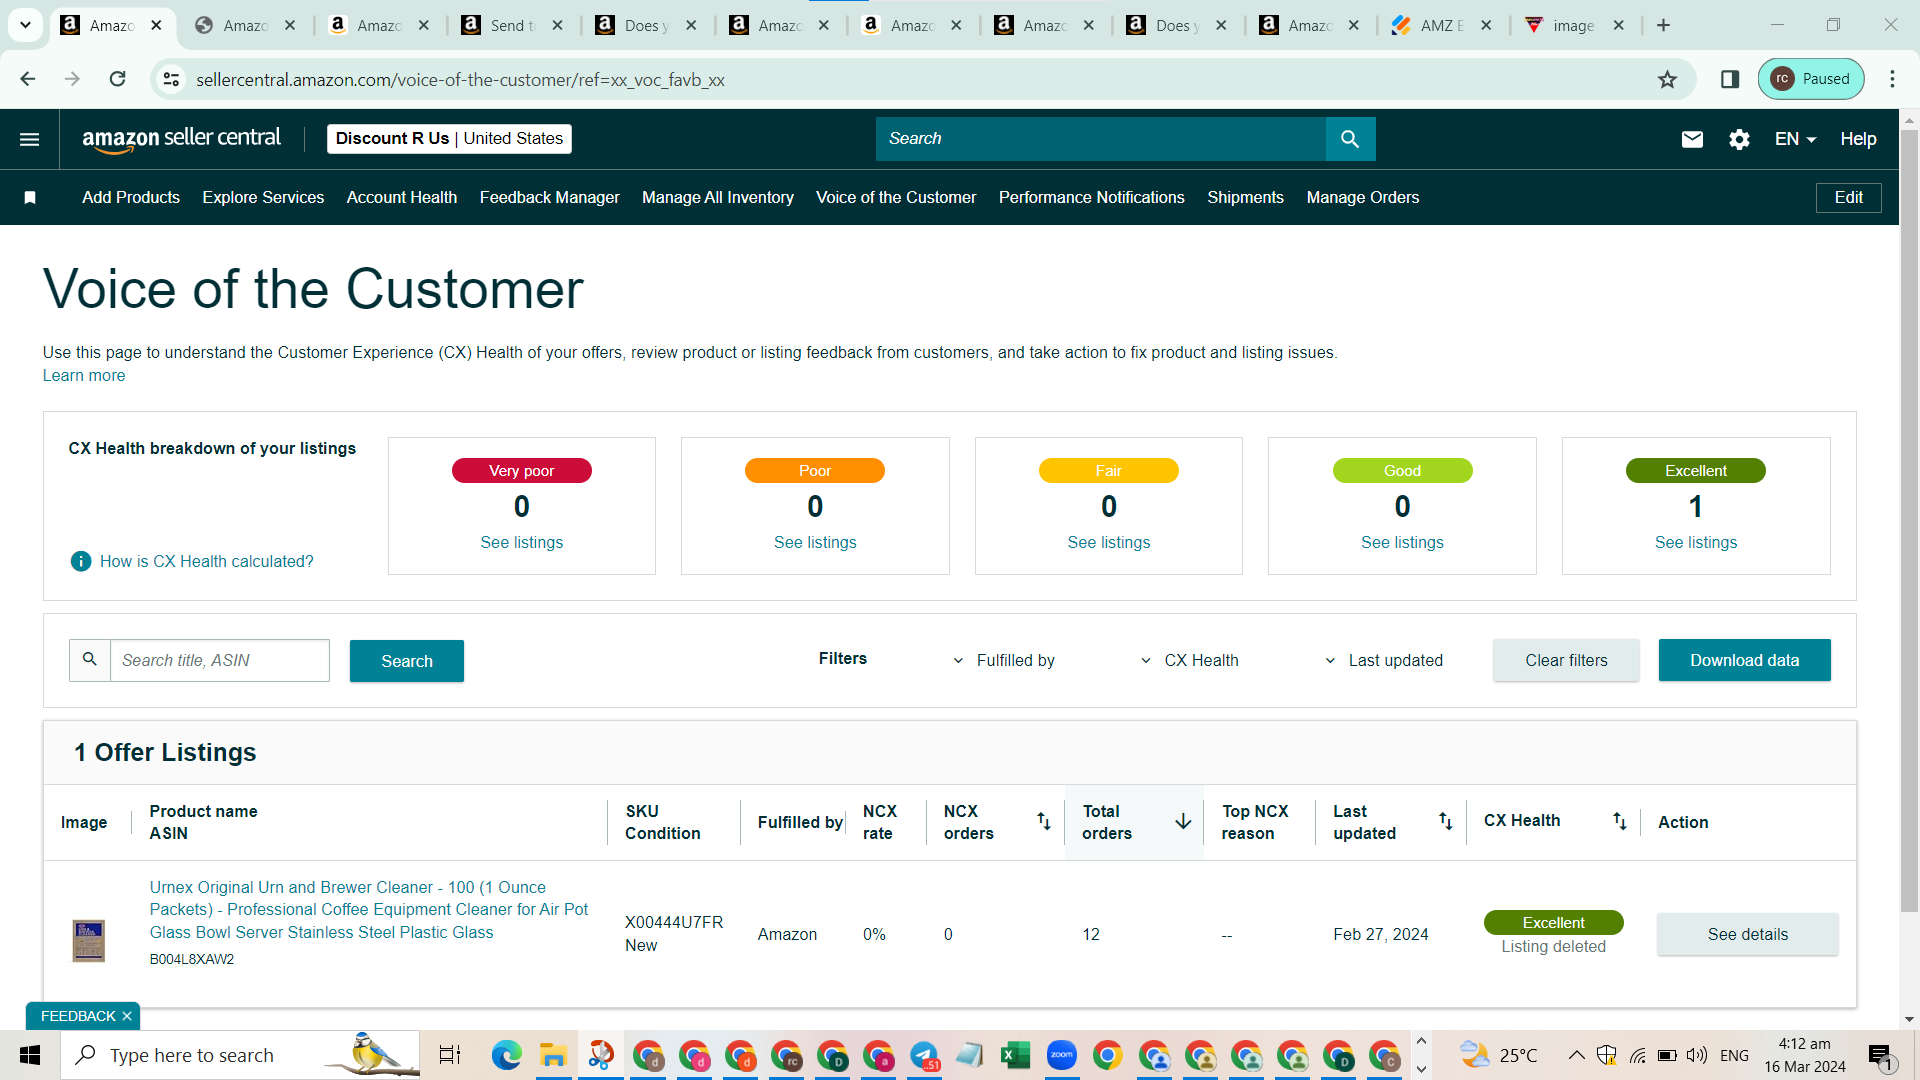Go back to previous page
Screen dimensions: 1920x1080
pyautogui.click(x=28, y=79)
